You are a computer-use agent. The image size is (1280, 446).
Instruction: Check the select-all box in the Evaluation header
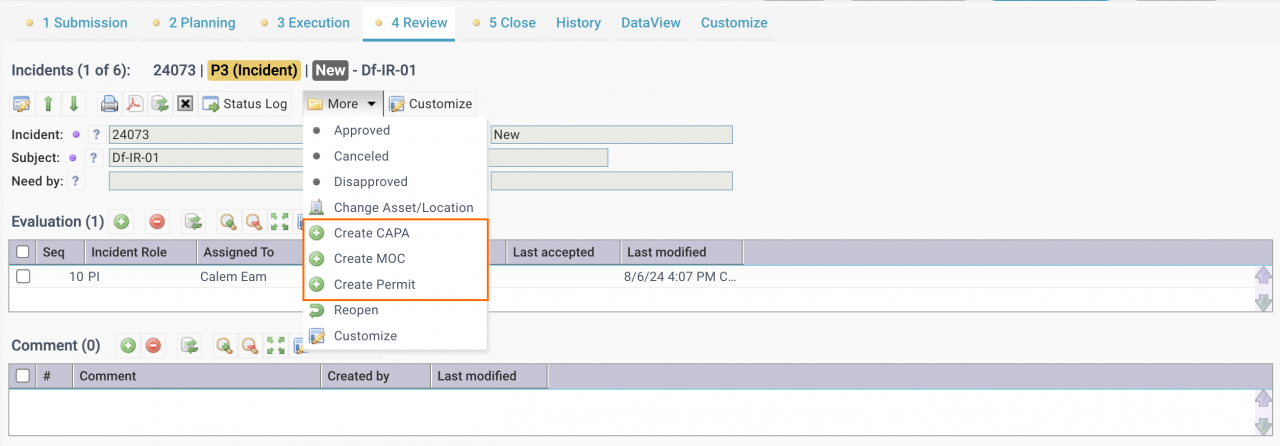[x=23, y=252]
